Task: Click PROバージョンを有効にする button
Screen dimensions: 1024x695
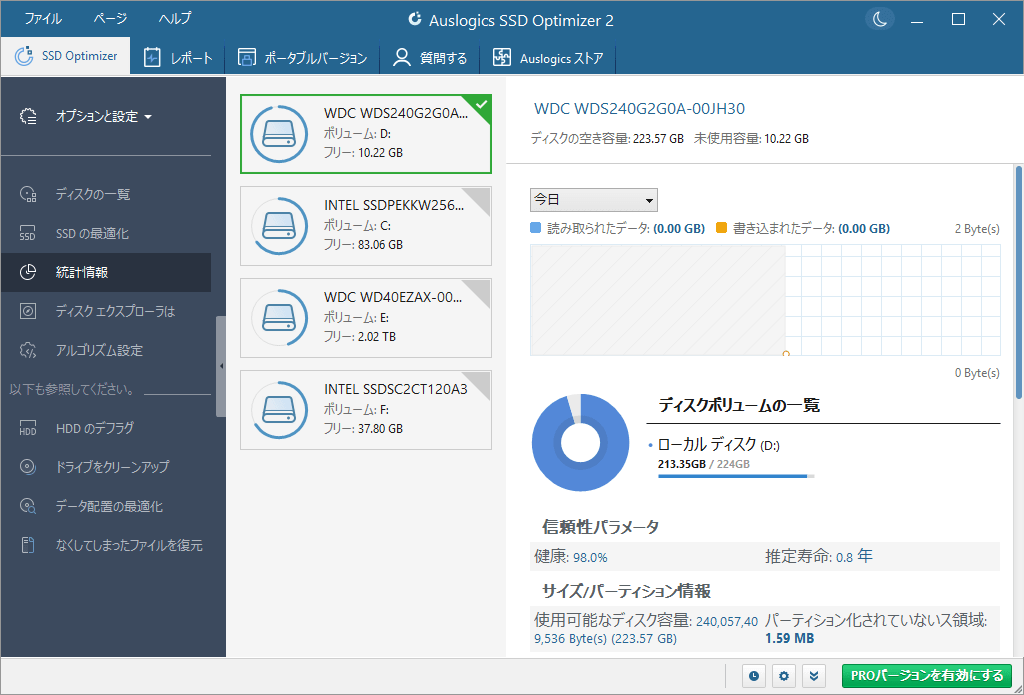Action: (x=927, y=677)
